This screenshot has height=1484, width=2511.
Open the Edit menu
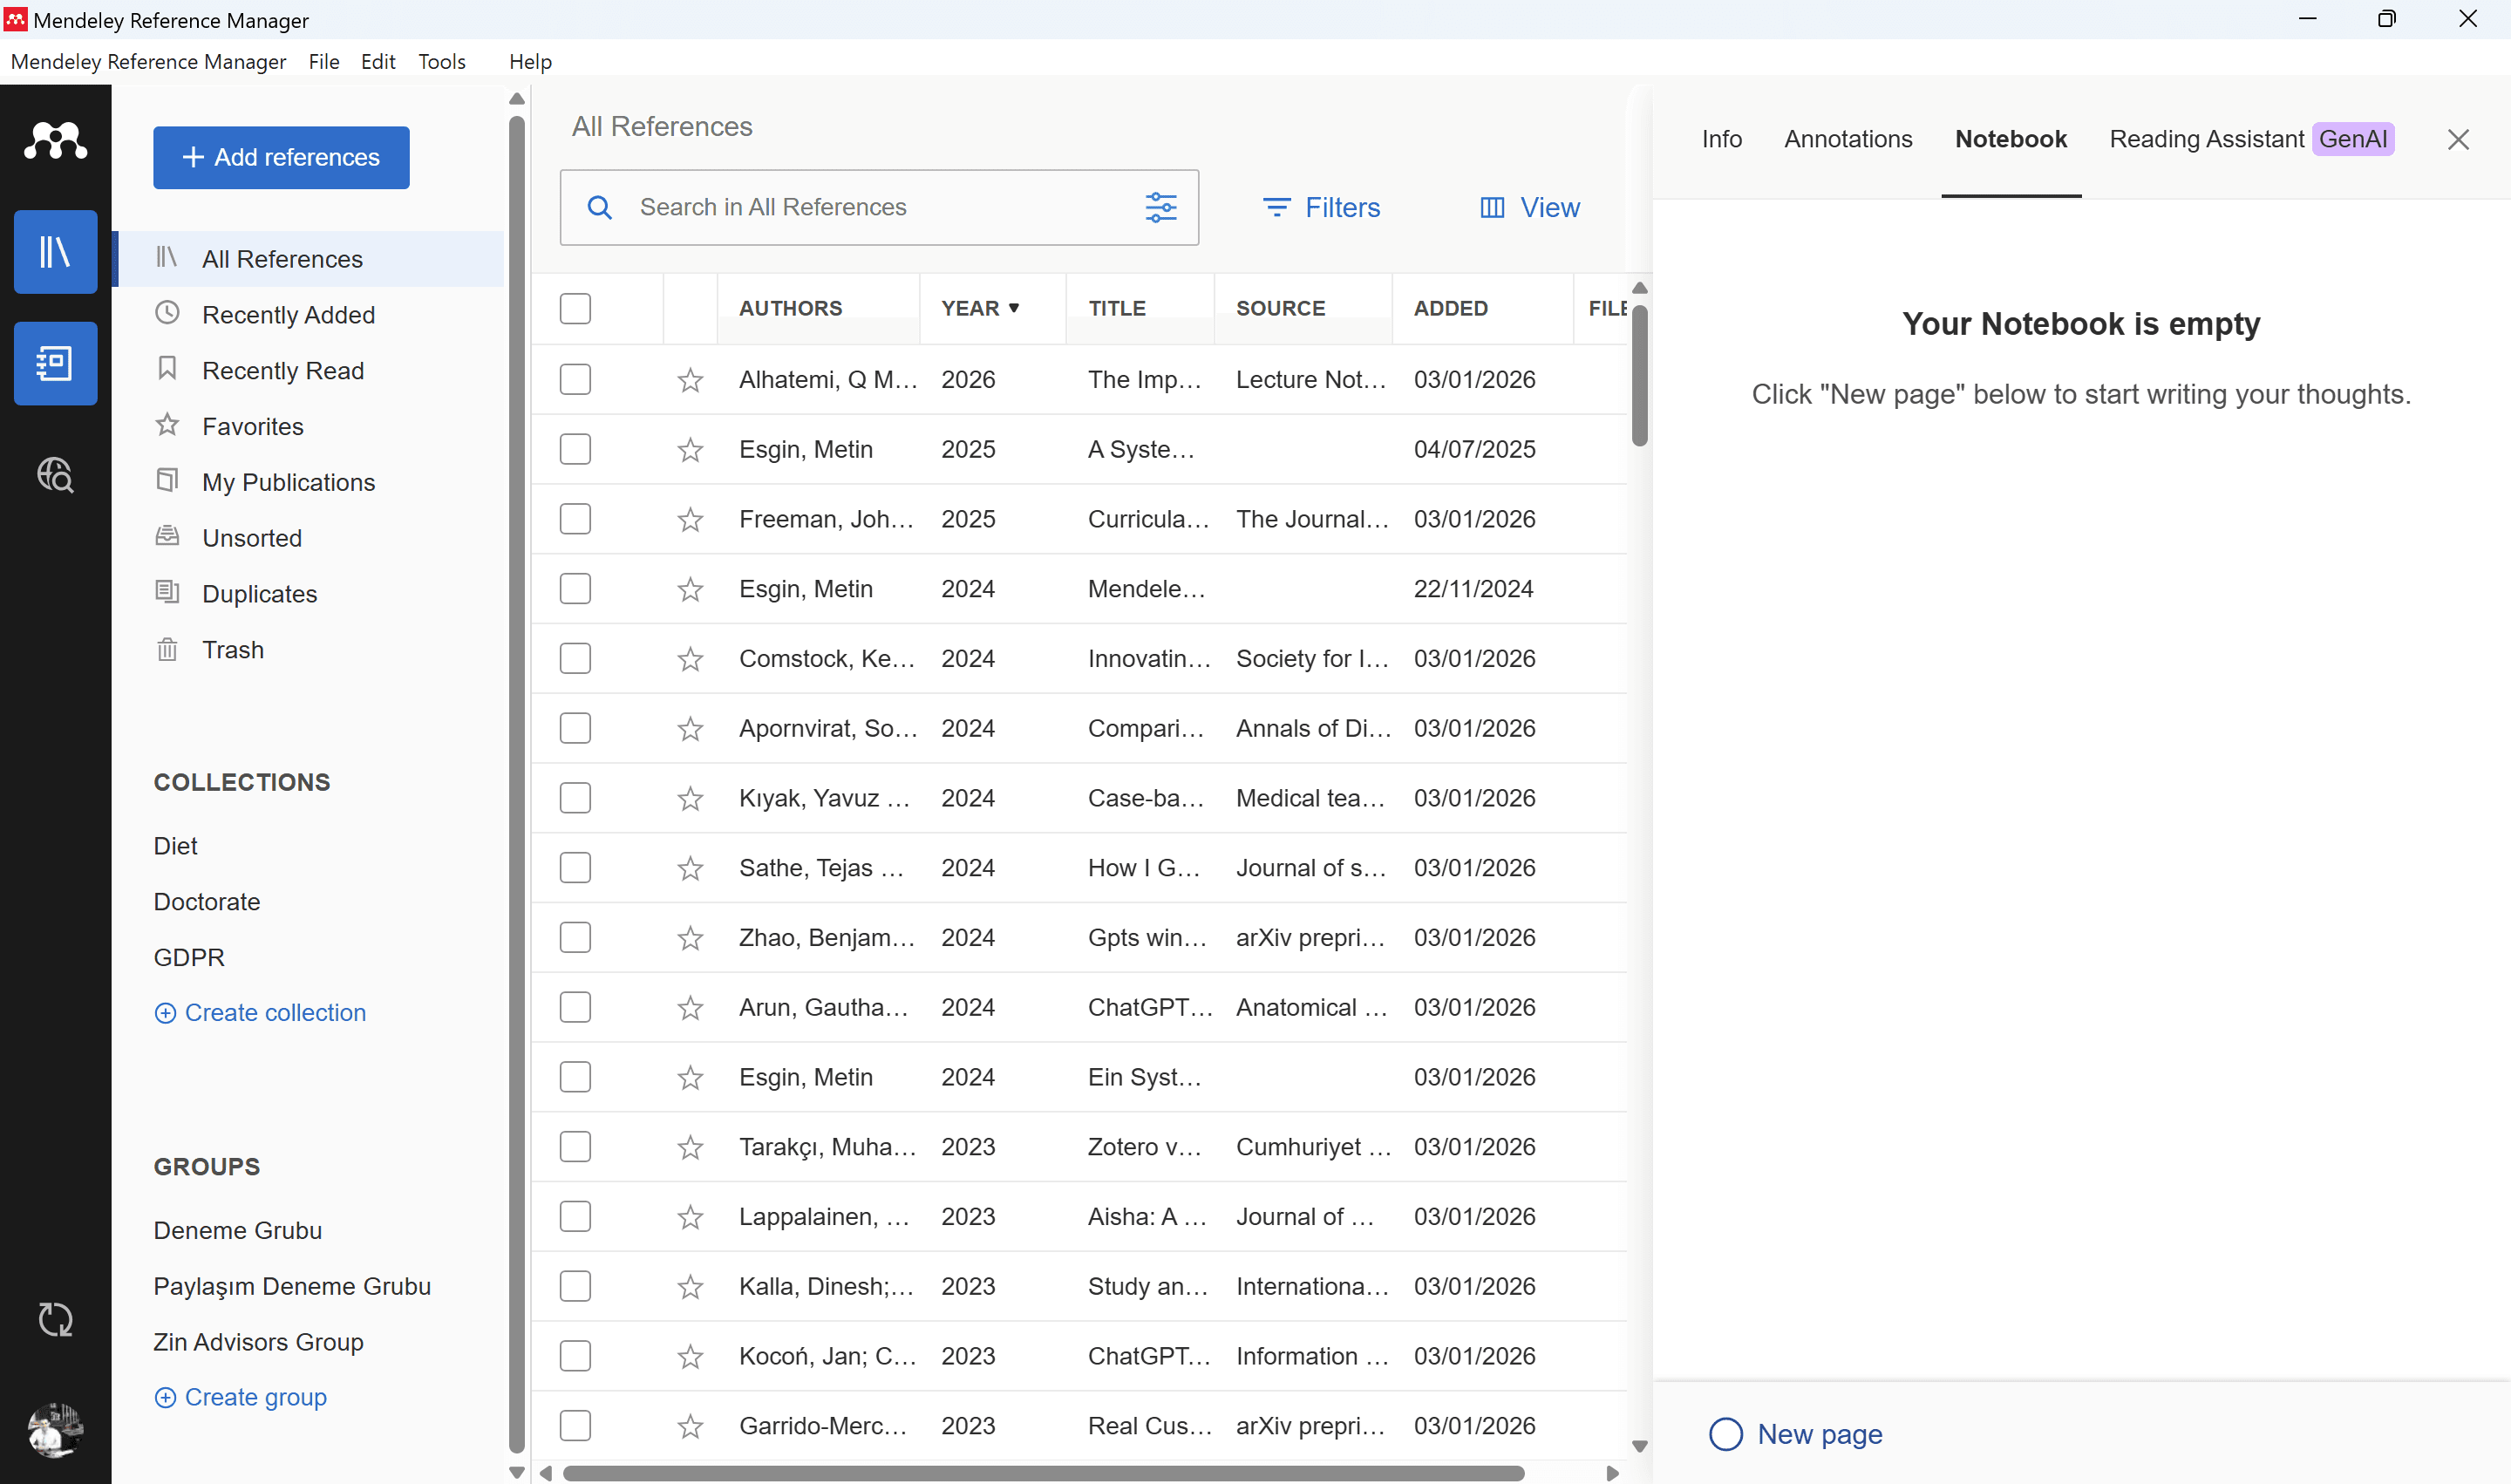click(378, 62)
